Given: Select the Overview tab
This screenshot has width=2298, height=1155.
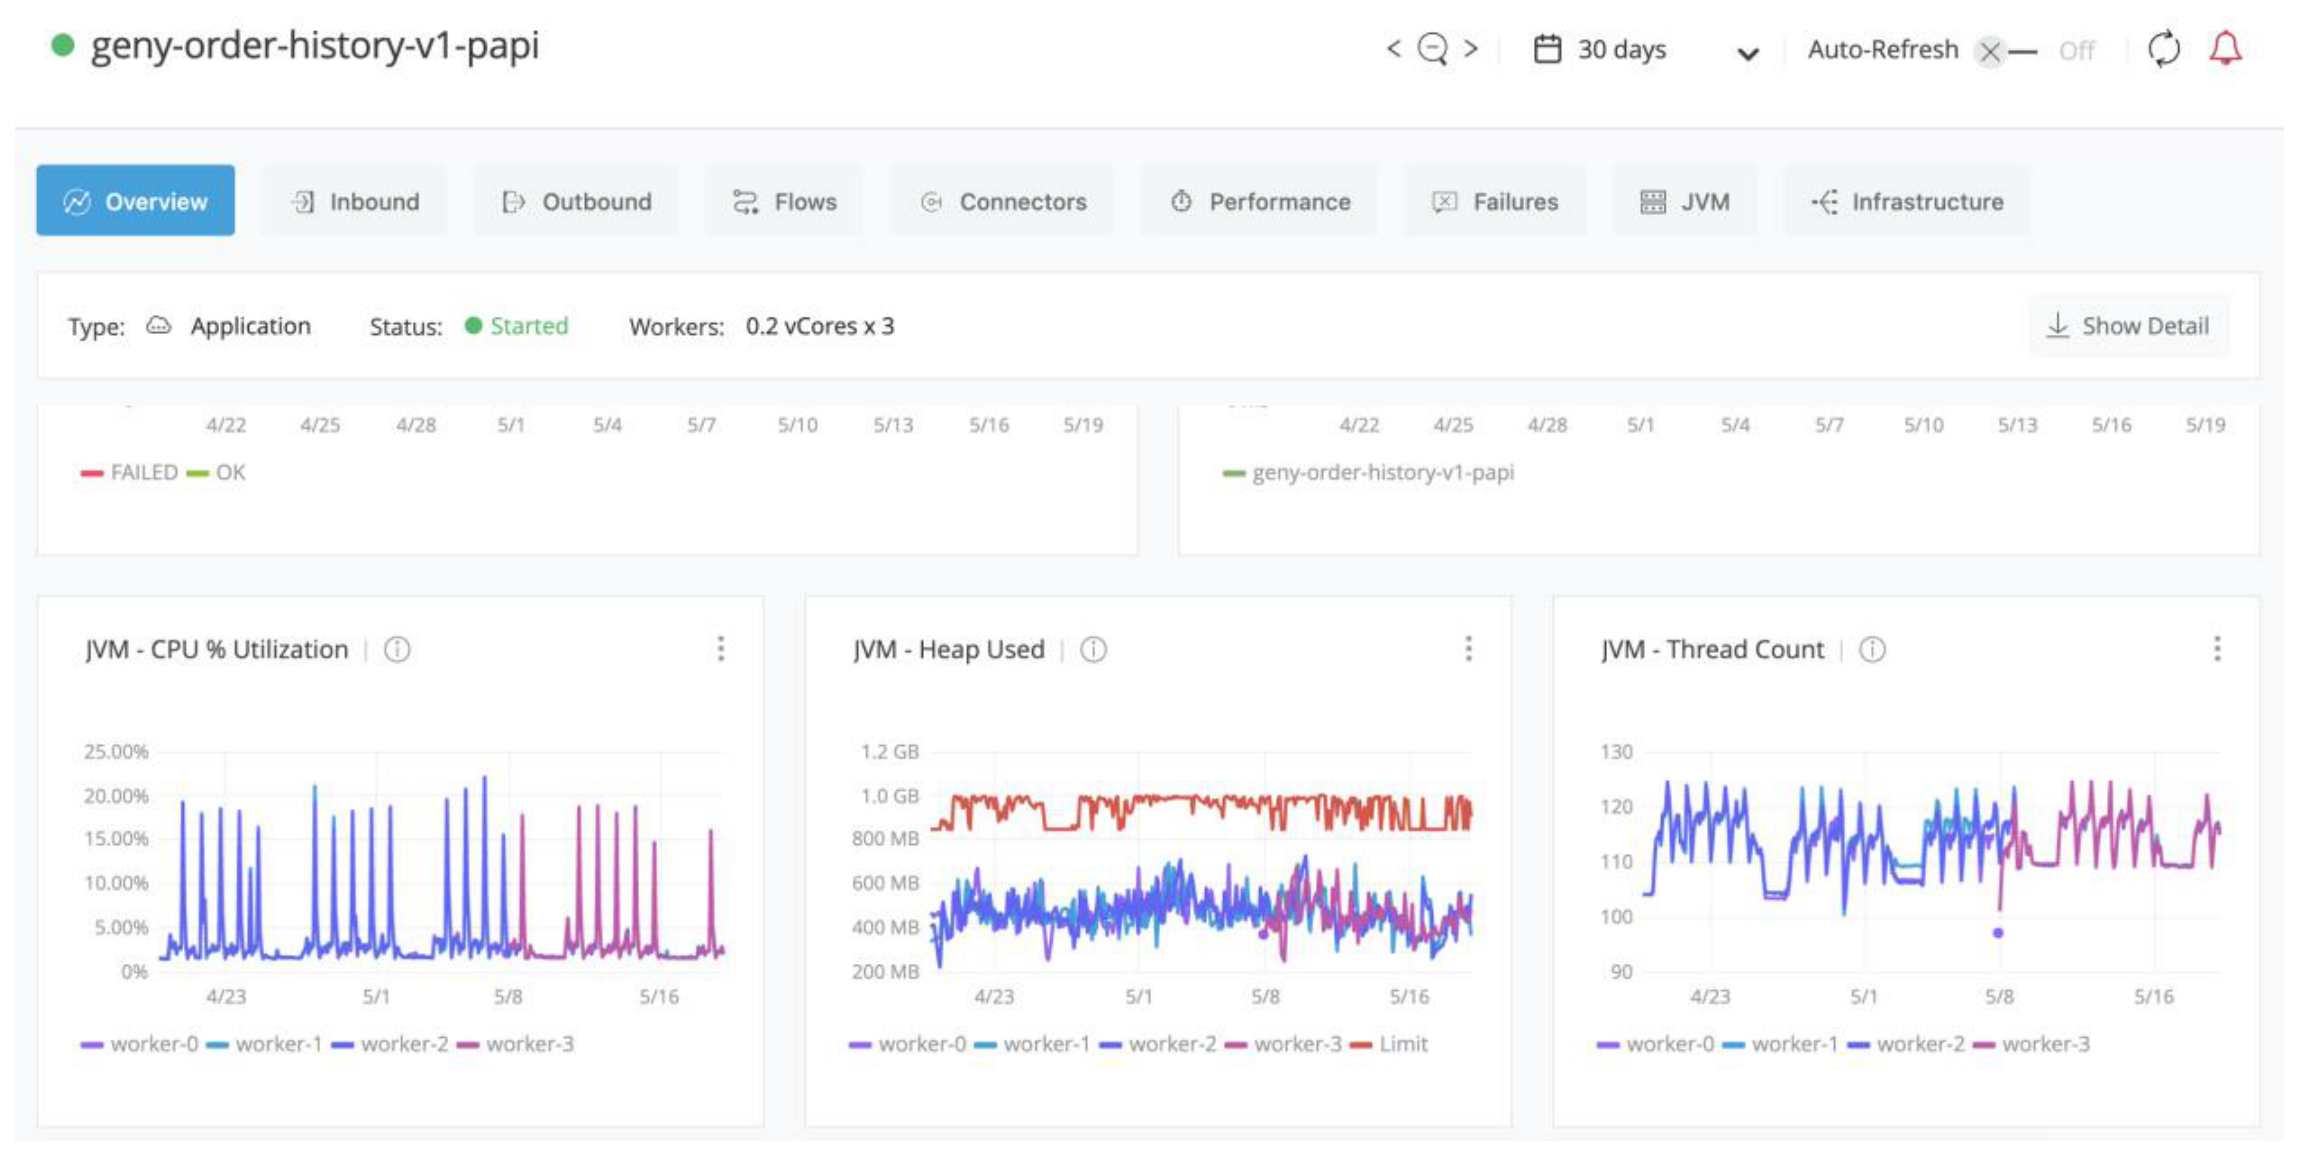Looking at the screenshot, I should [136, 201].
